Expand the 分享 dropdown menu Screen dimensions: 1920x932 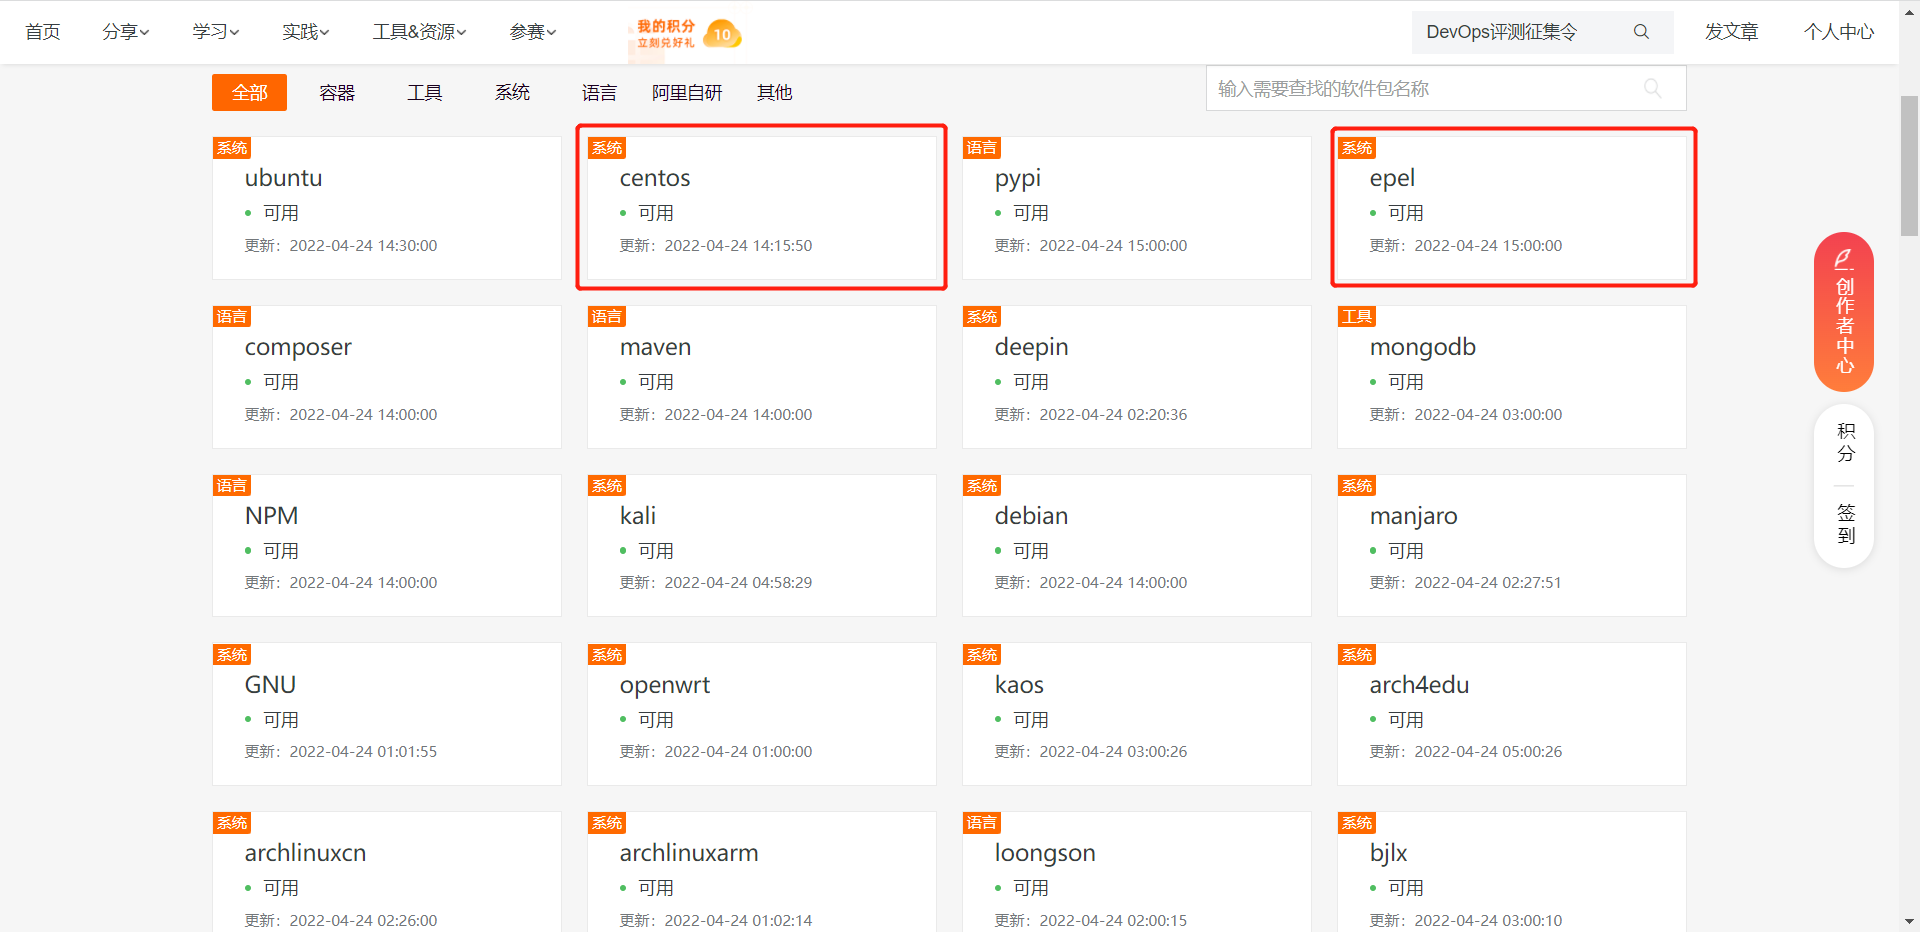pyautogui.click(x=126, y=32)
